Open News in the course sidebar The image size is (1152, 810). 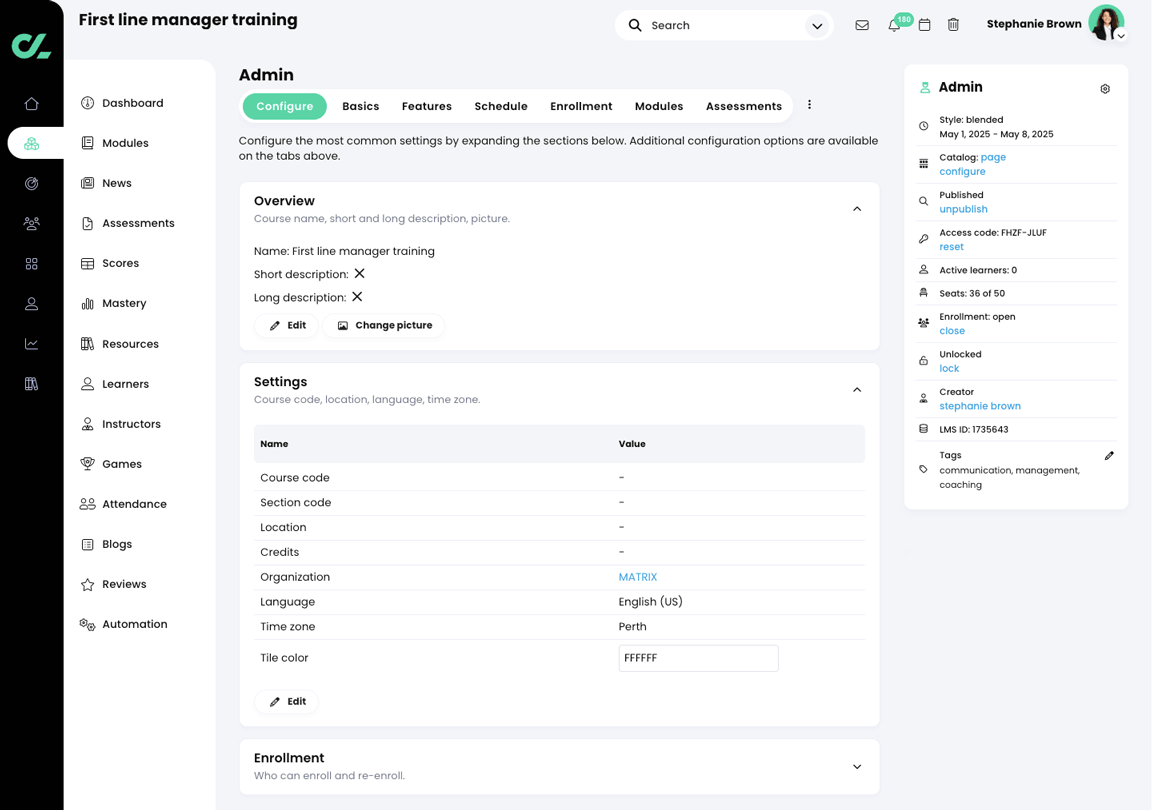tap(106, 183)
